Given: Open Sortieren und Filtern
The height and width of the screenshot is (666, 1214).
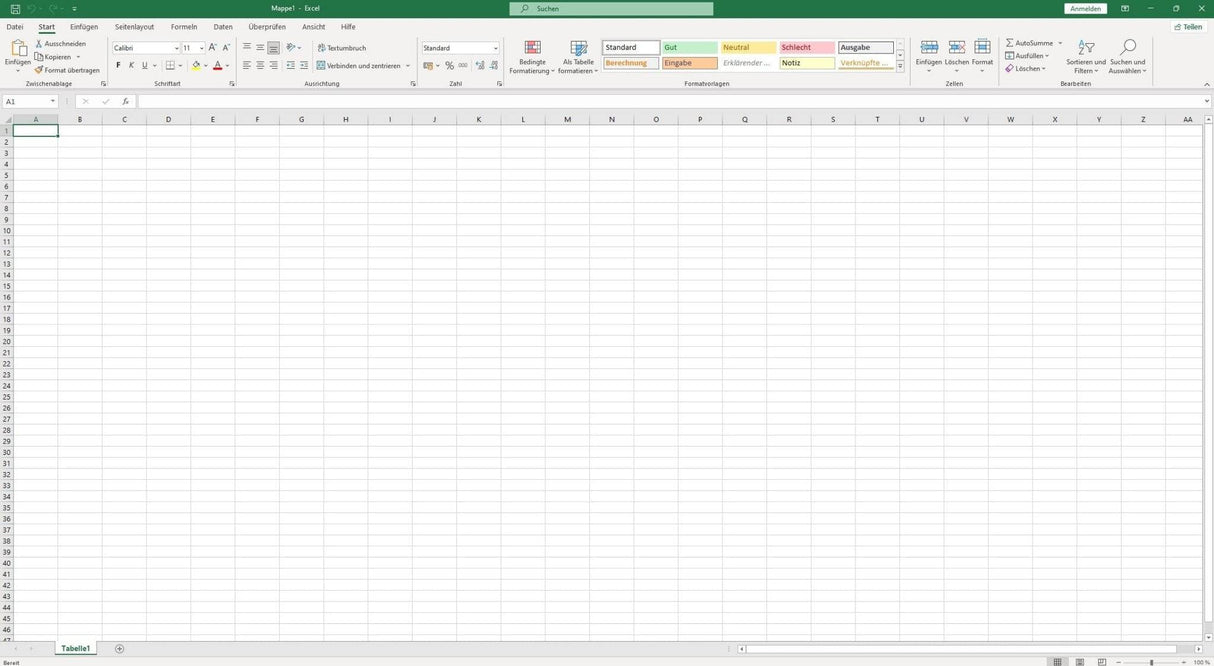Looking at the screenshot, I should point(1086,56).
